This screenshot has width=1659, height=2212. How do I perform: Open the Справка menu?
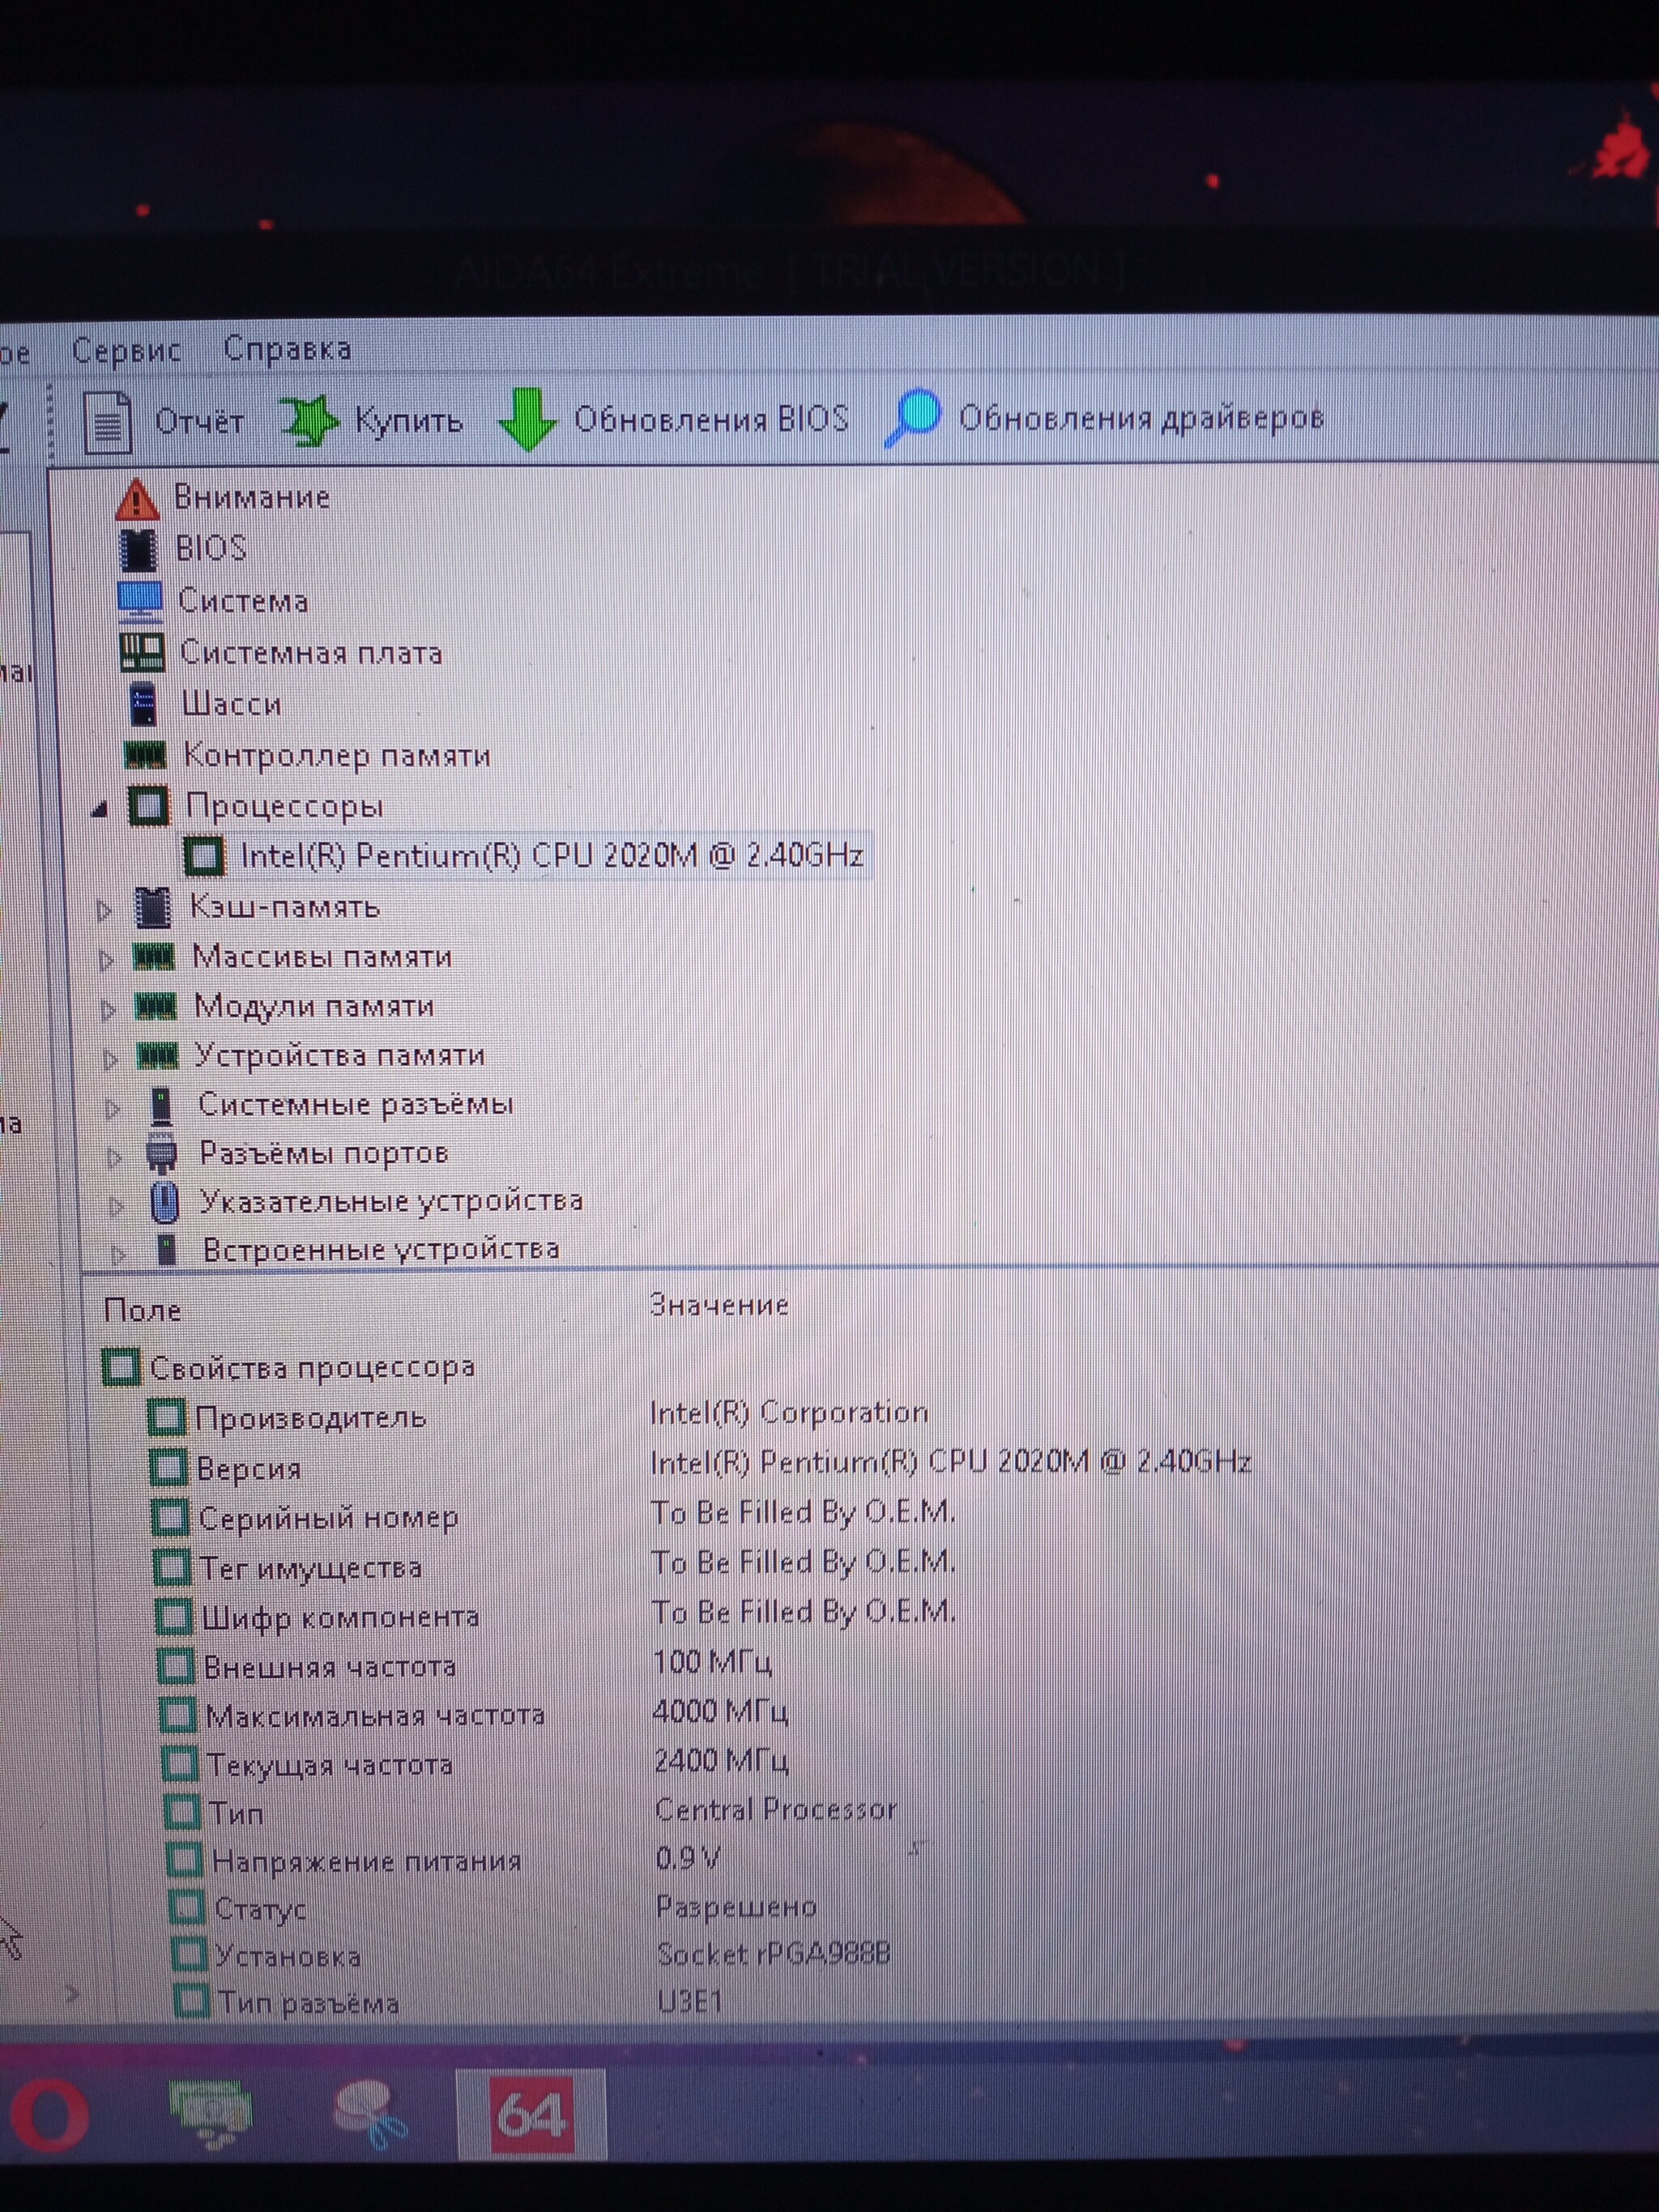[x=287, y=348]
